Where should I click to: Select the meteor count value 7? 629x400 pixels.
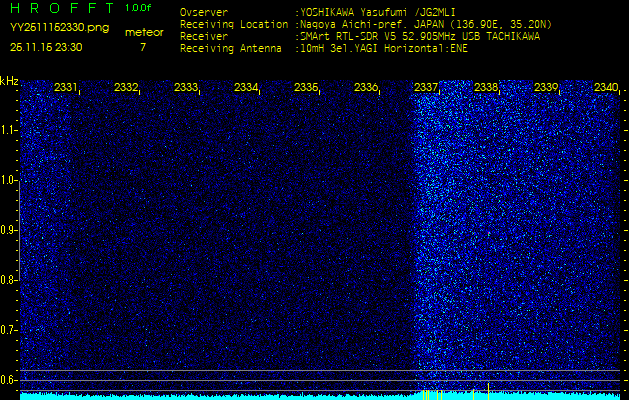pos(143,47)
